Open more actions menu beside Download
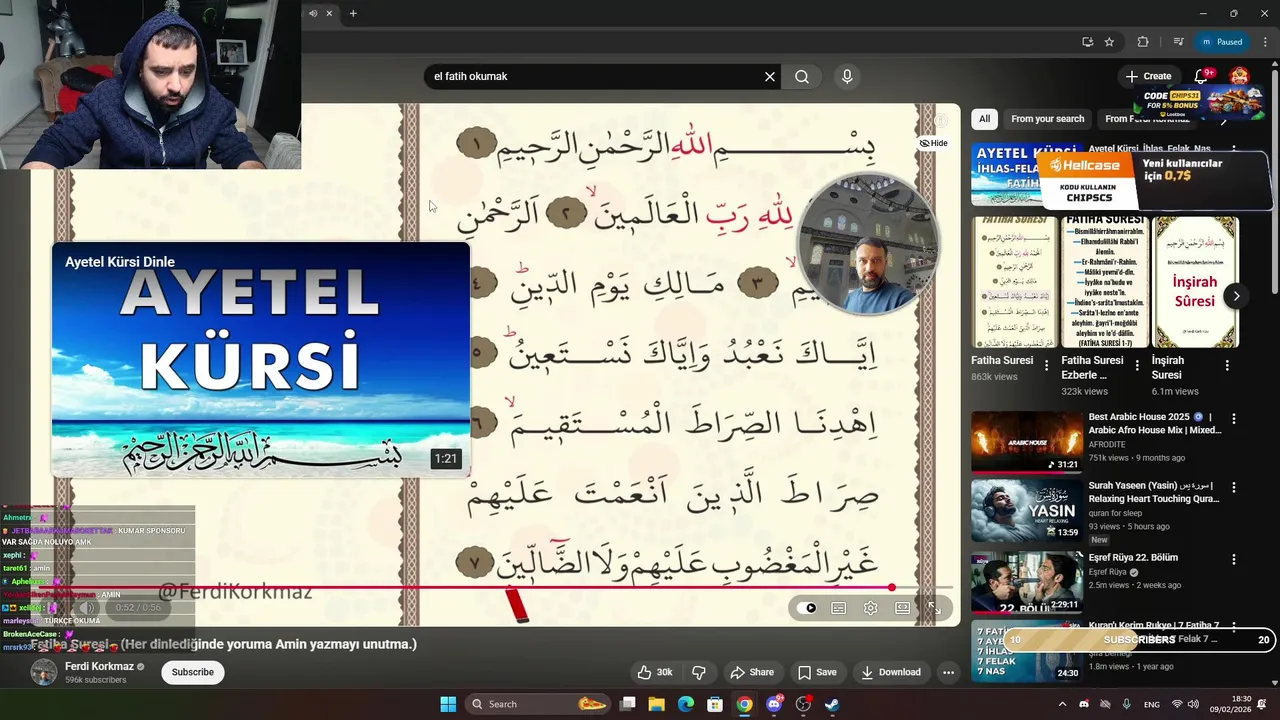1280x720 pixels. pos(948,672)
